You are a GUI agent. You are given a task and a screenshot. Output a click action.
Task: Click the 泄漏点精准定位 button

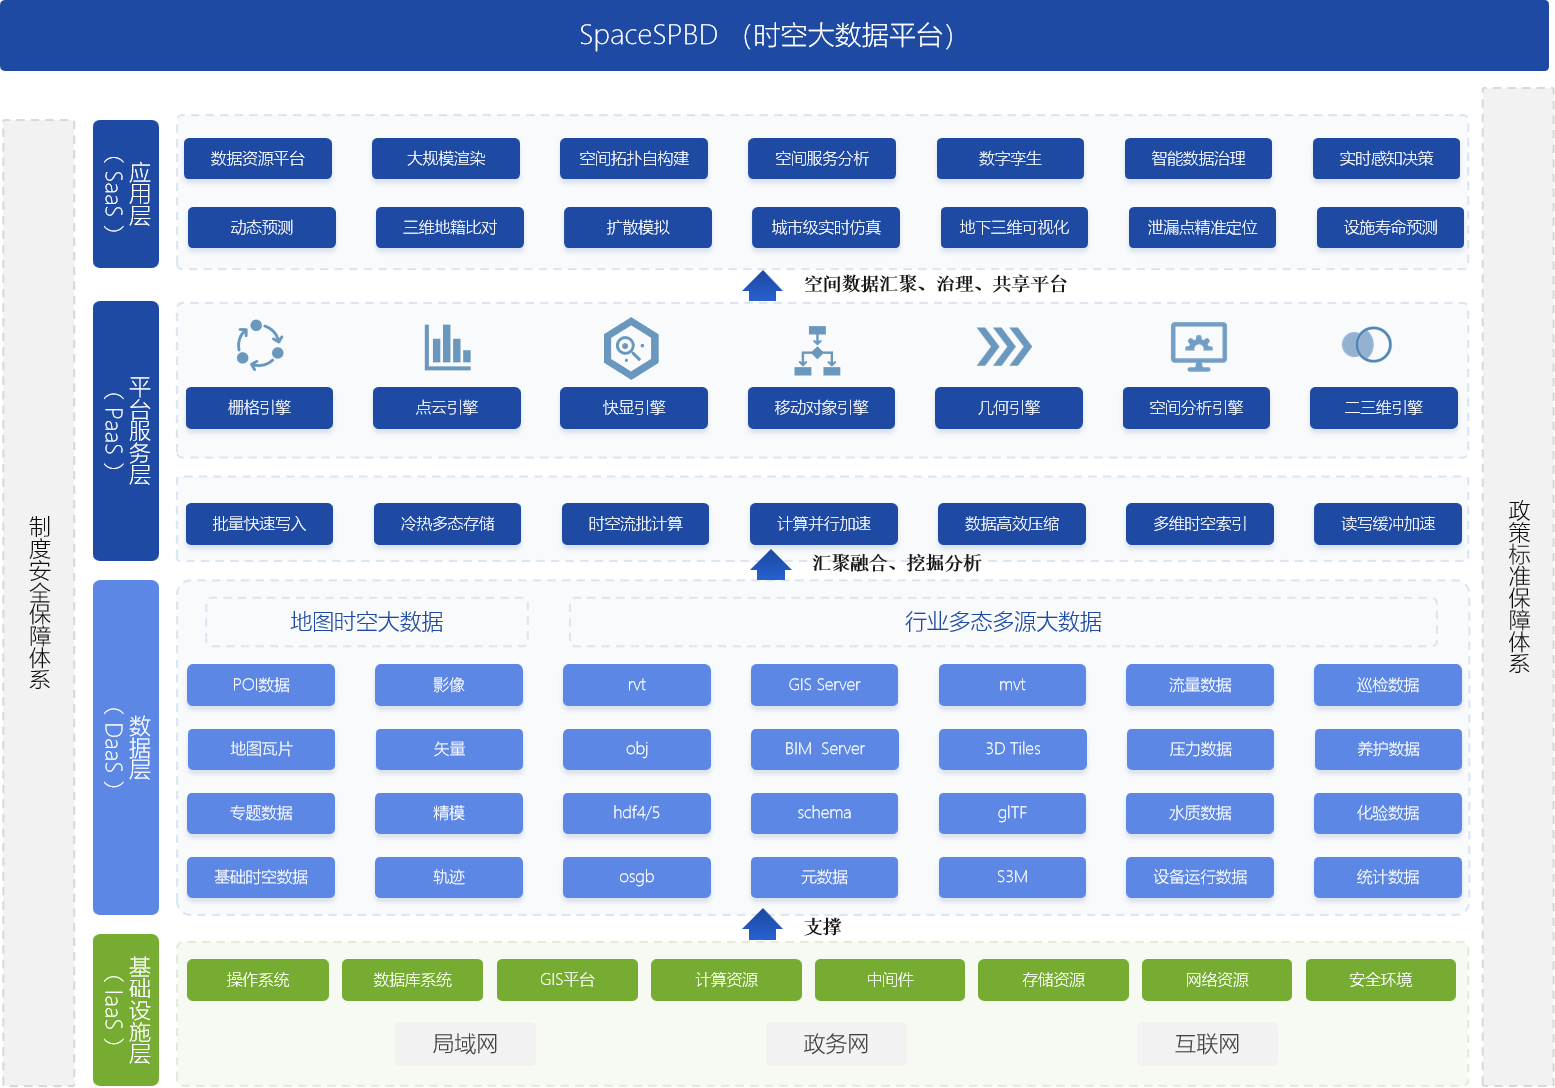(x=1202, y=227)
